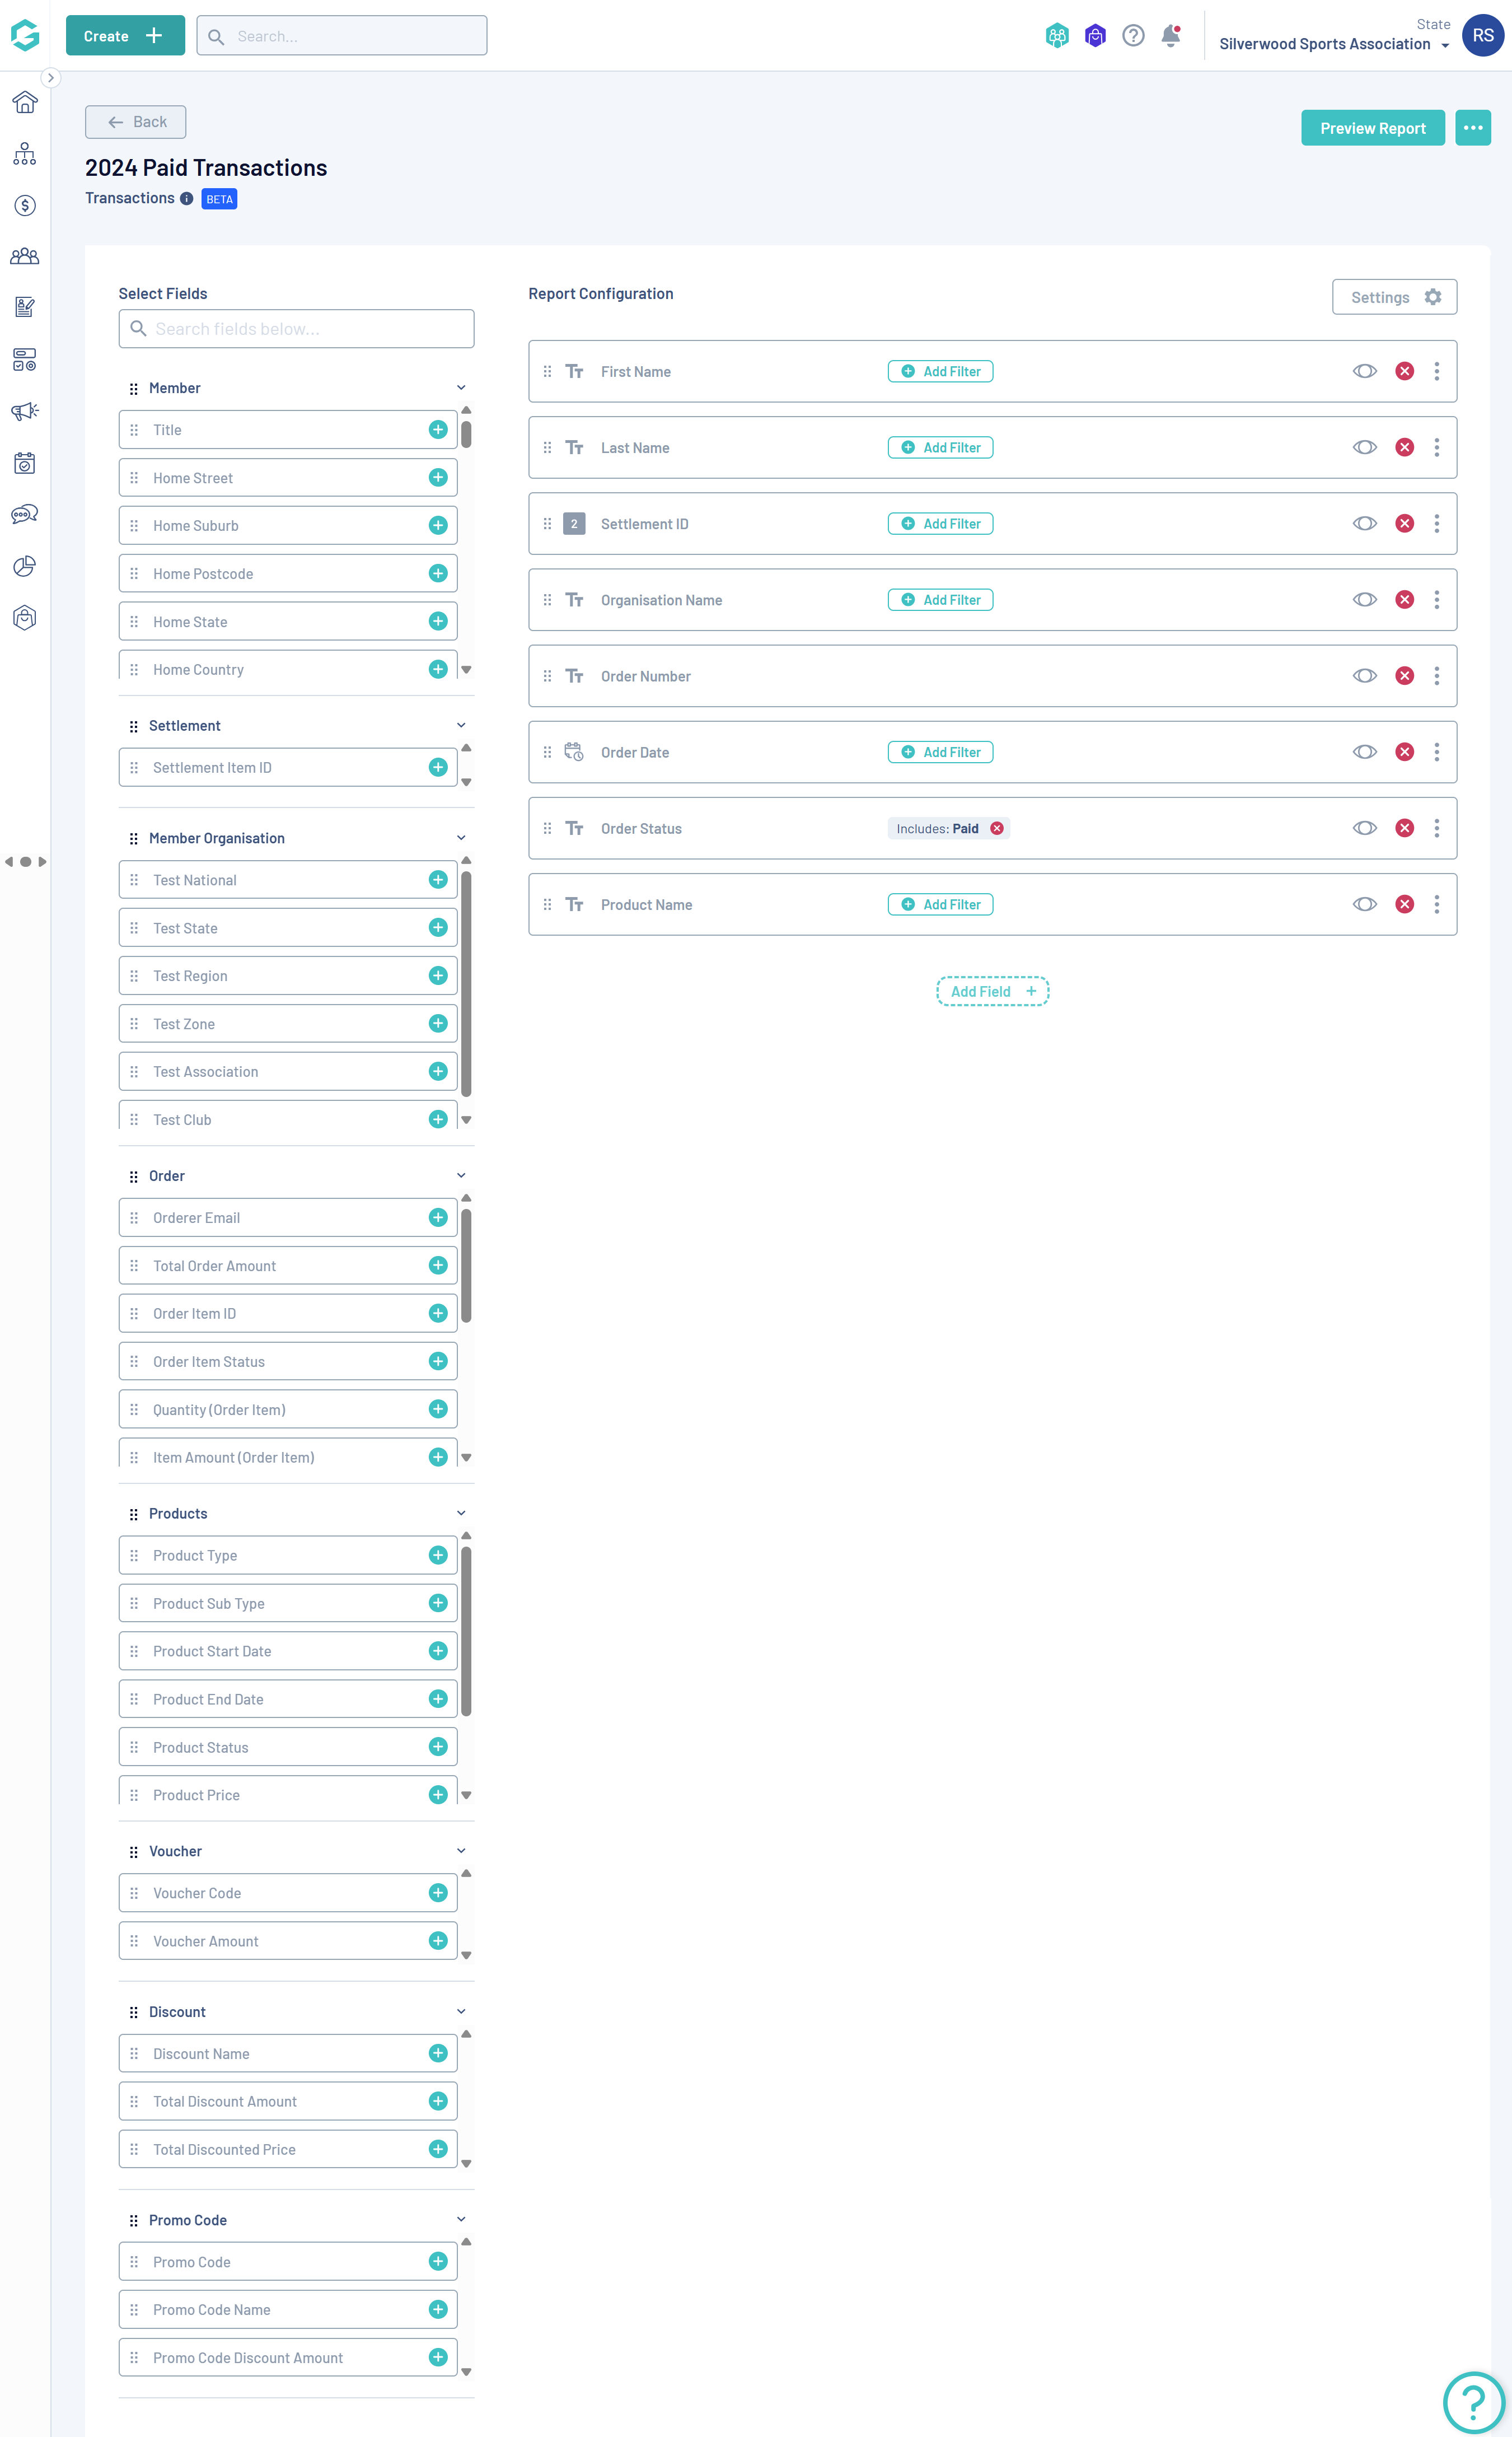This screenshot has width=1512, height=2437.
Task: Collapse the Member field group
Action: click(461, 388)
